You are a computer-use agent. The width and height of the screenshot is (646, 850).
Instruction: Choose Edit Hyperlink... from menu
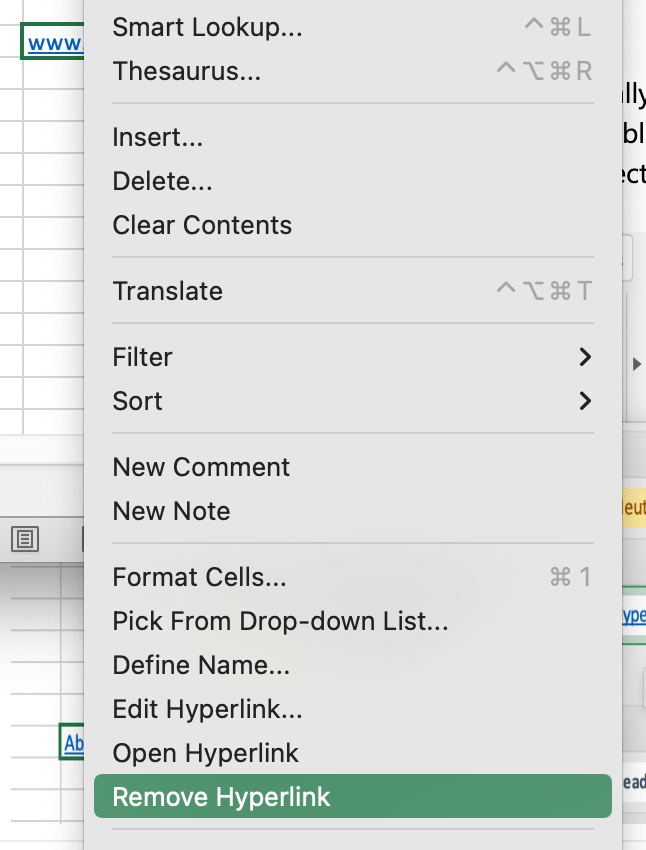pyautogui.click(x=207, y=709)
